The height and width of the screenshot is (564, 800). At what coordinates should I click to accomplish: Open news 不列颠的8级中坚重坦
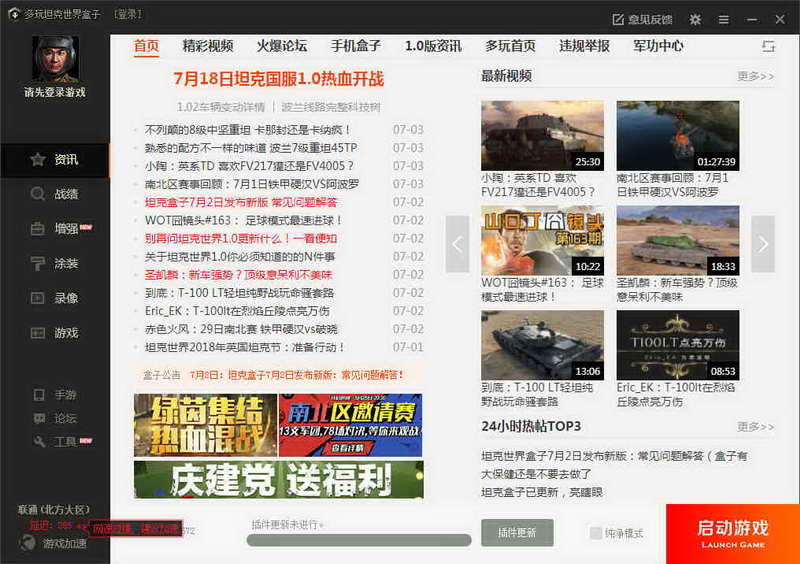[x=248, y=130]
